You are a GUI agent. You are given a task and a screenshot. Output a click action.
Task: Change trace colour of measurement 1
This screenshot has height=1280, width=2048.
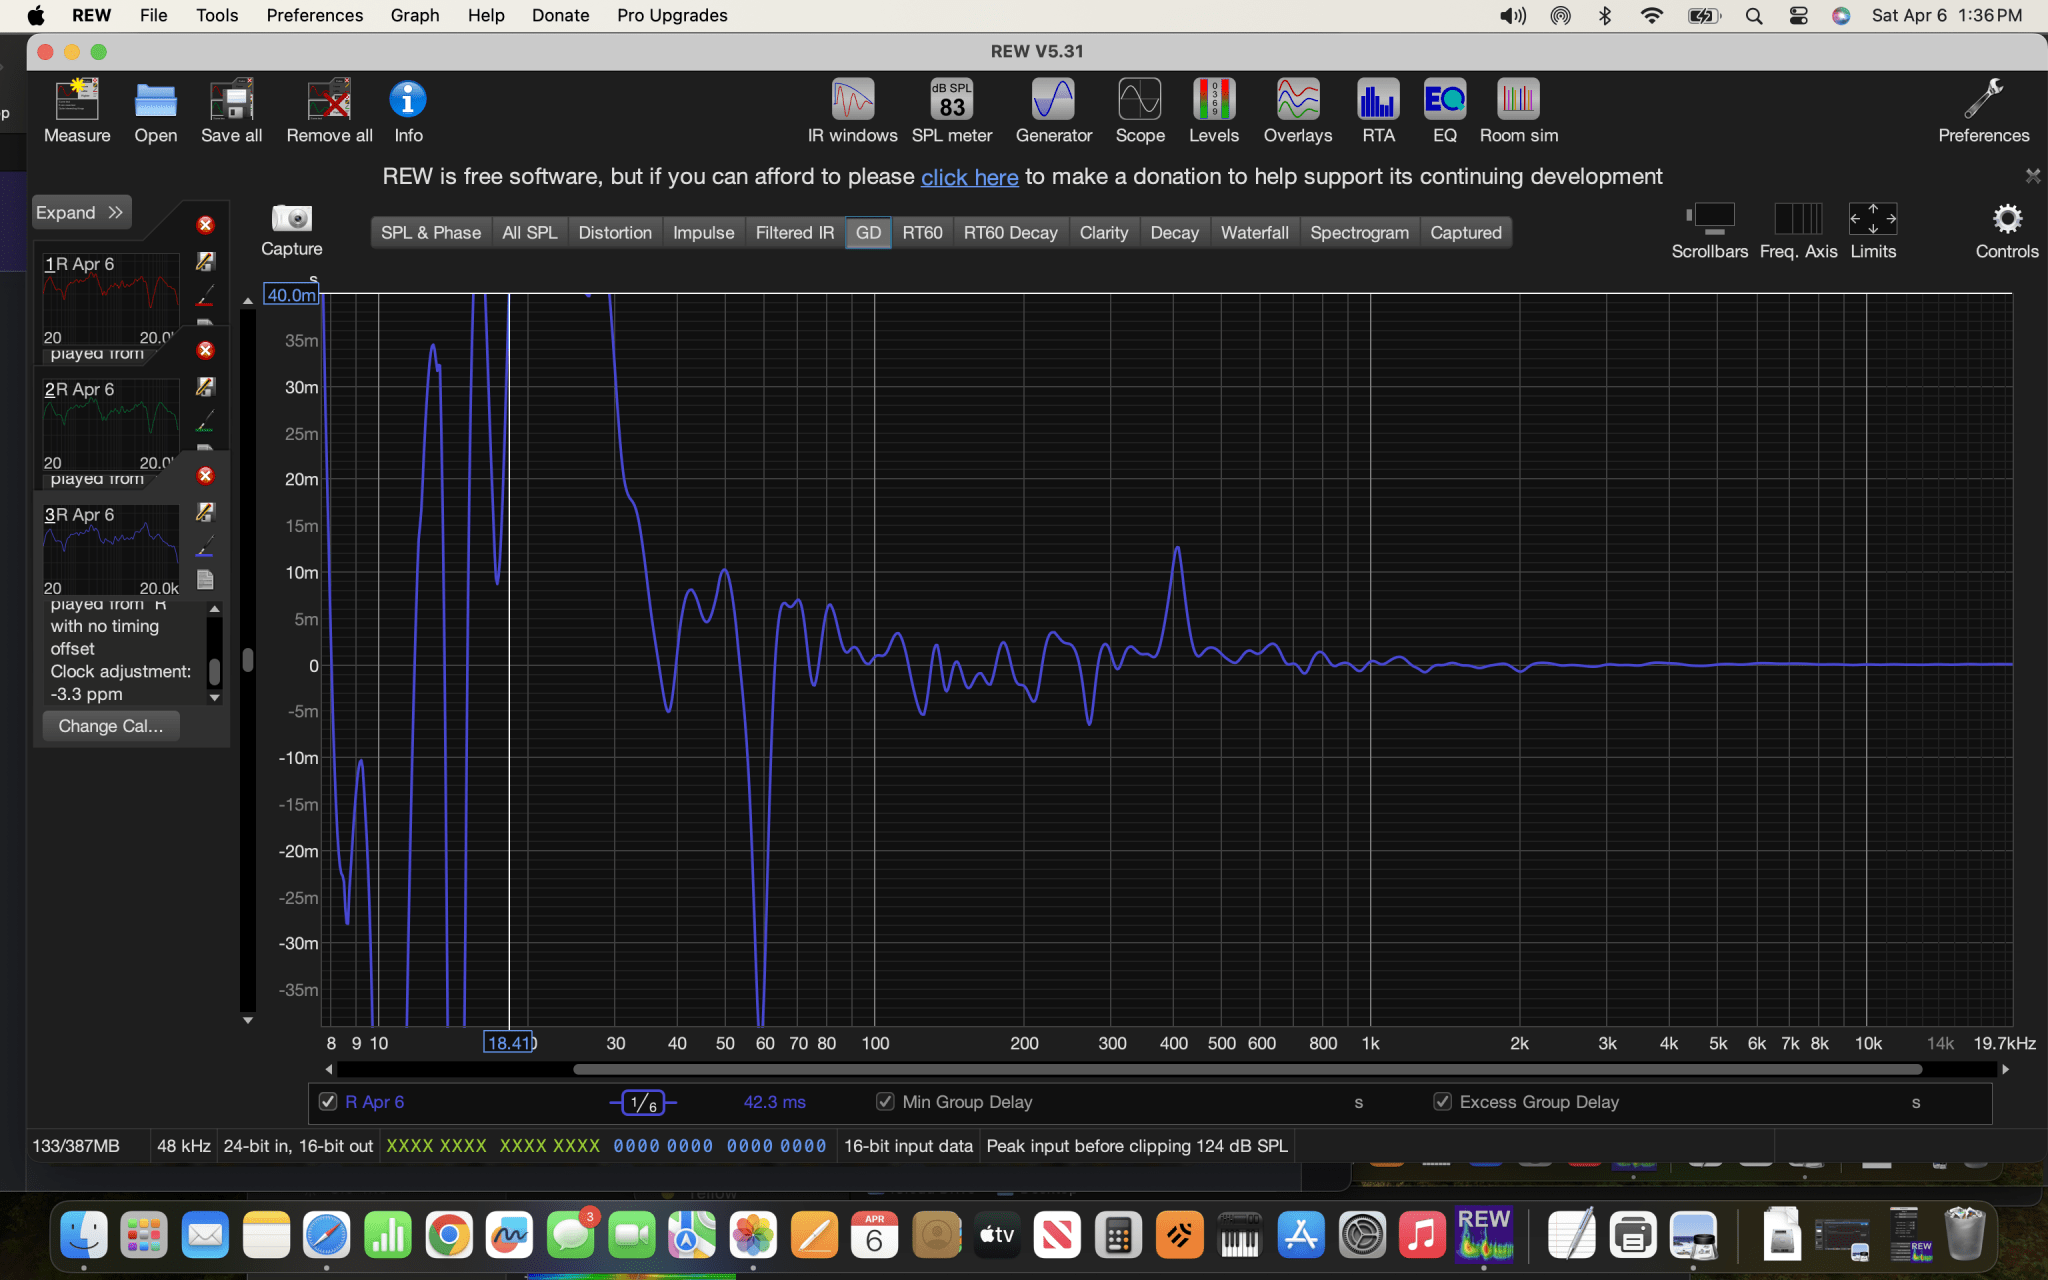(x=205, y=296)
